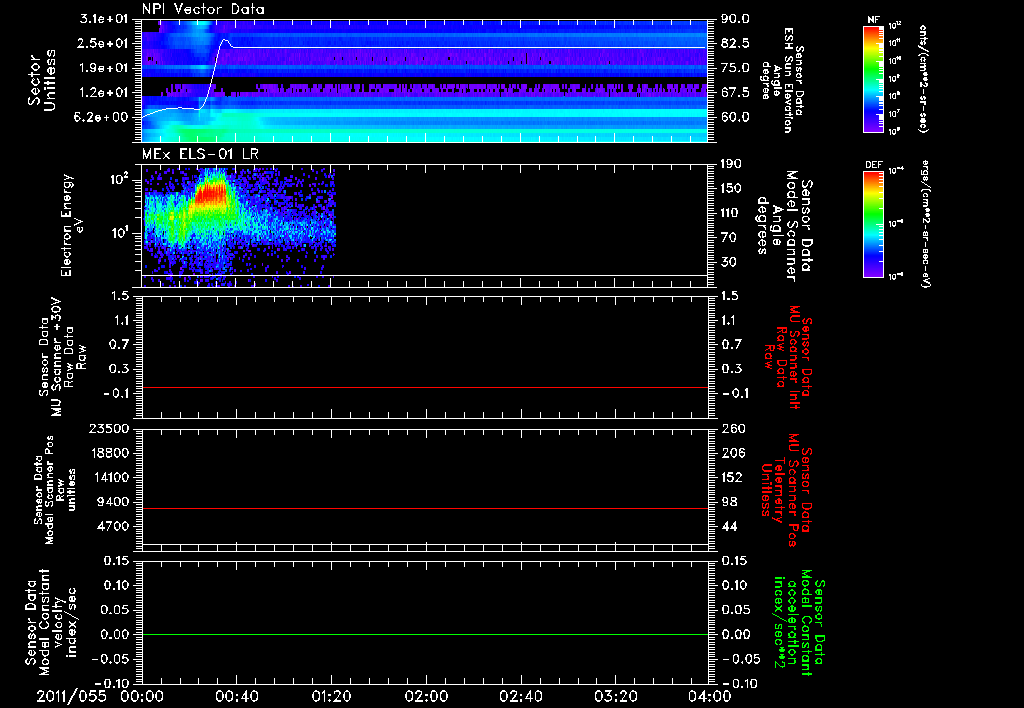Click the "9400" scanner position tick
This screenshot has height=708, width=1024.
point(113,502)
